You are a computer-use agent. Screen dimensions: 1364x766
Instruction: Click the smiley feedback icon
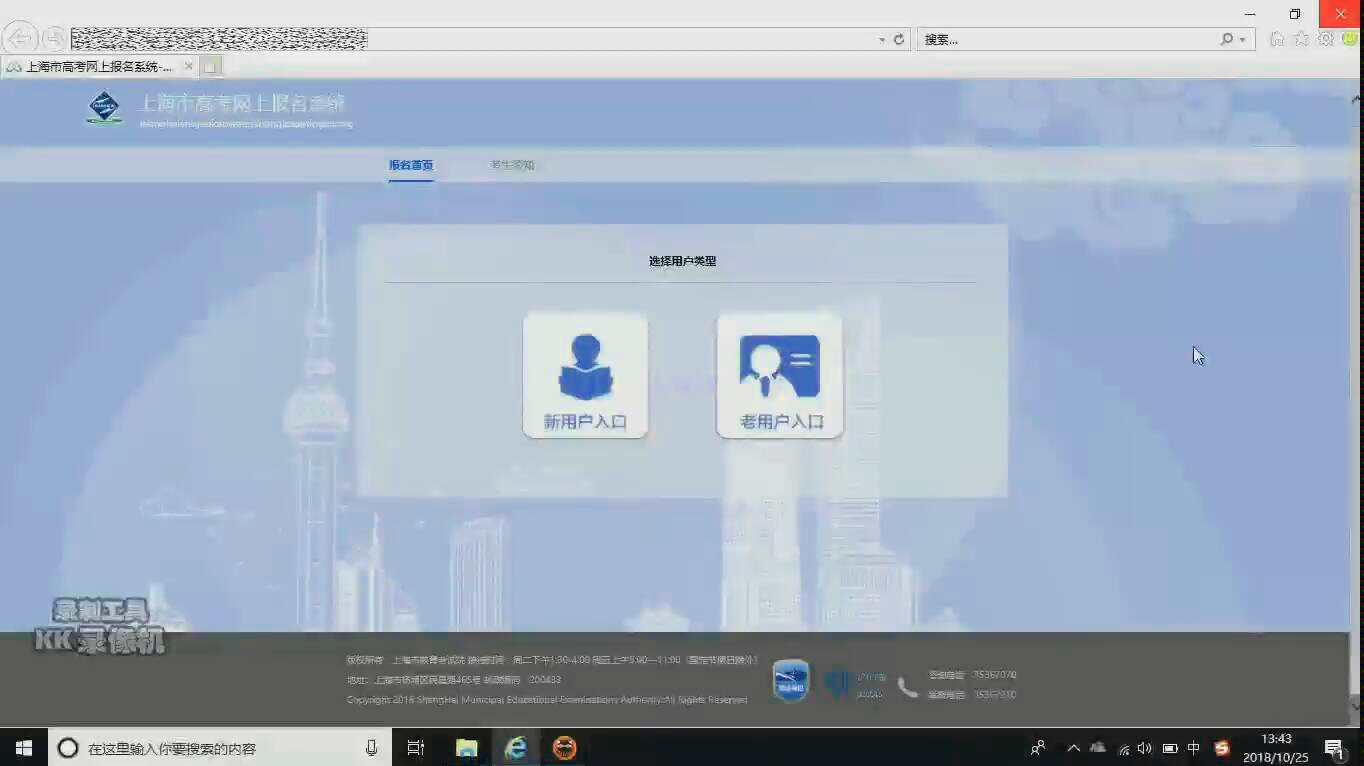click(x=1350, y=39)
